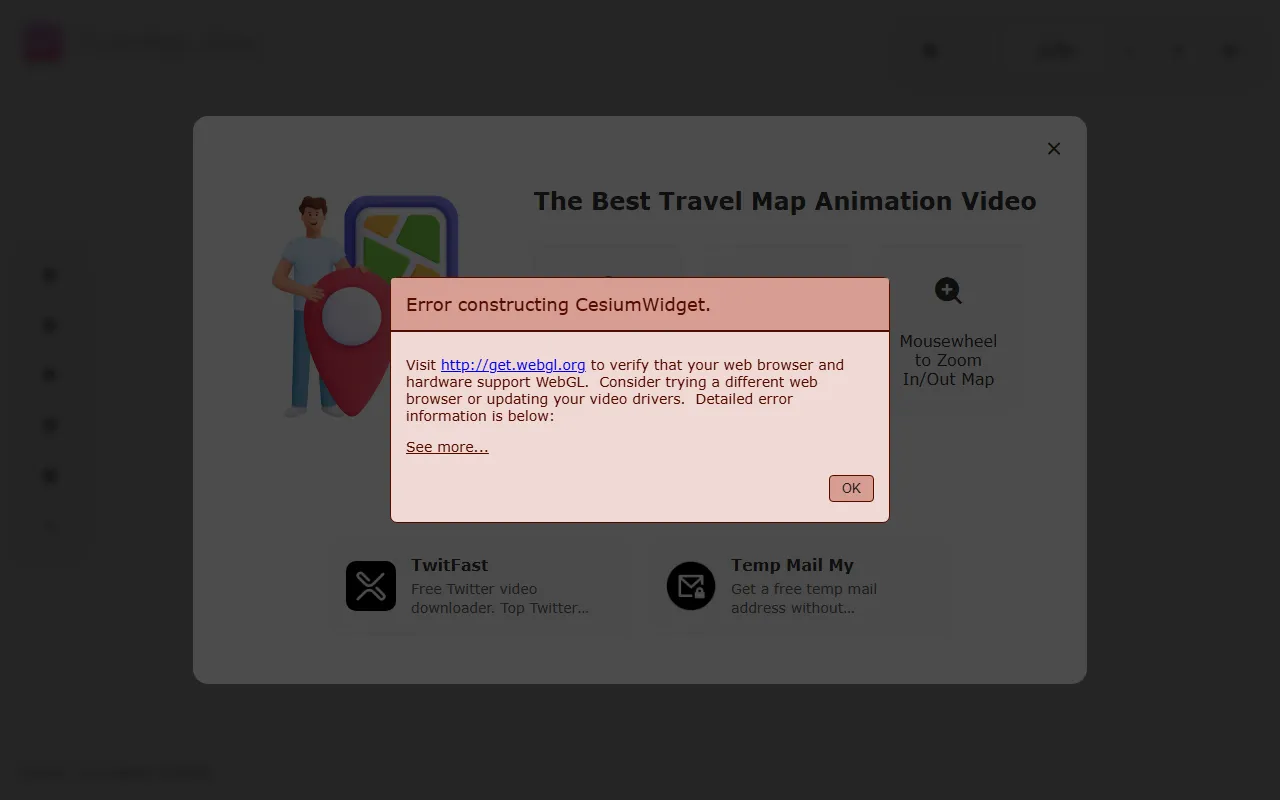Screen dimensions: 1280x800
Task: Click the topmost dimmed left sidebar icon
Action: click(x=50, y=275)
